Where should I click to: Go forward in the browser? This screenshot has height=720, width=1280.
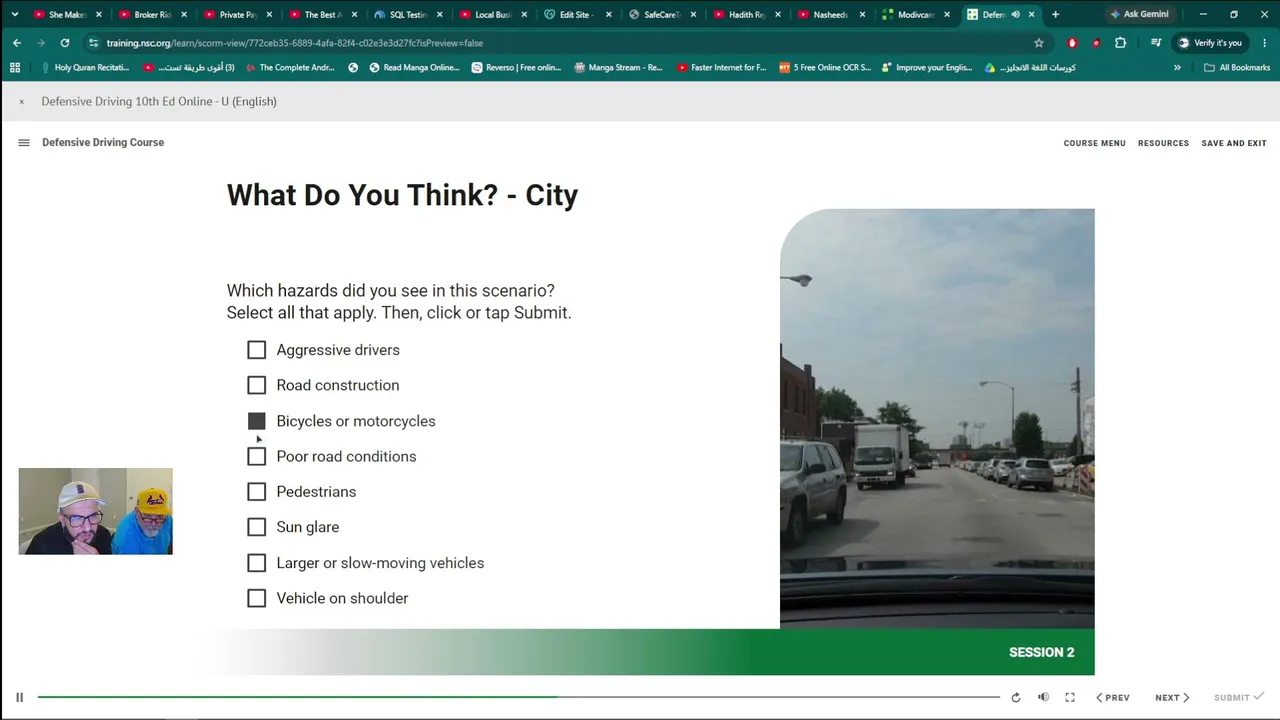tap(41, 43)
